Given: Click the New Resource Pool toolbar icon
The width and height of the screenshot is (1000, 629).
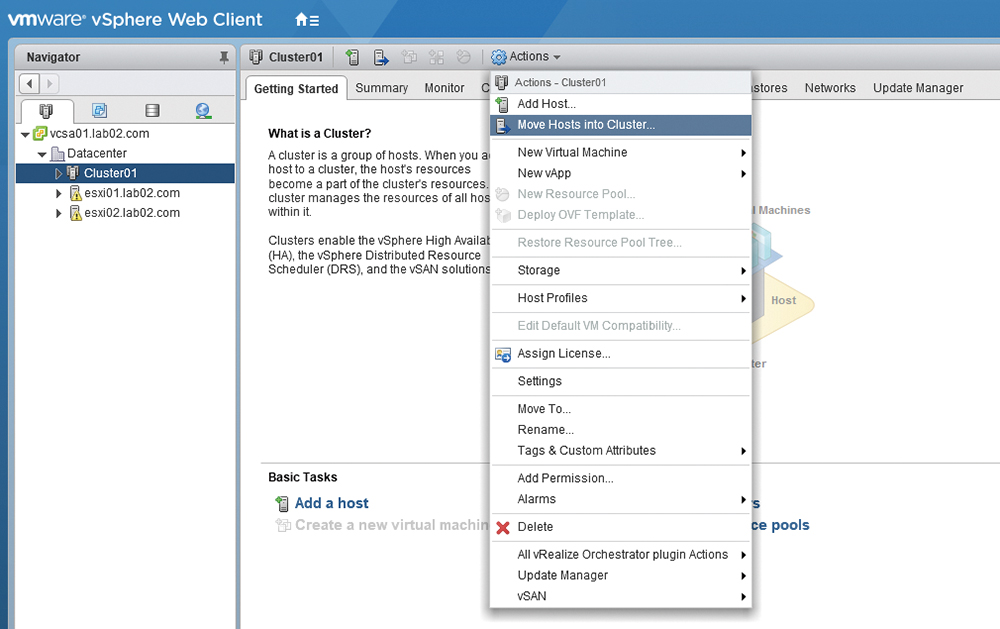Looking at the screenshot, I should (x=464, y=57).
